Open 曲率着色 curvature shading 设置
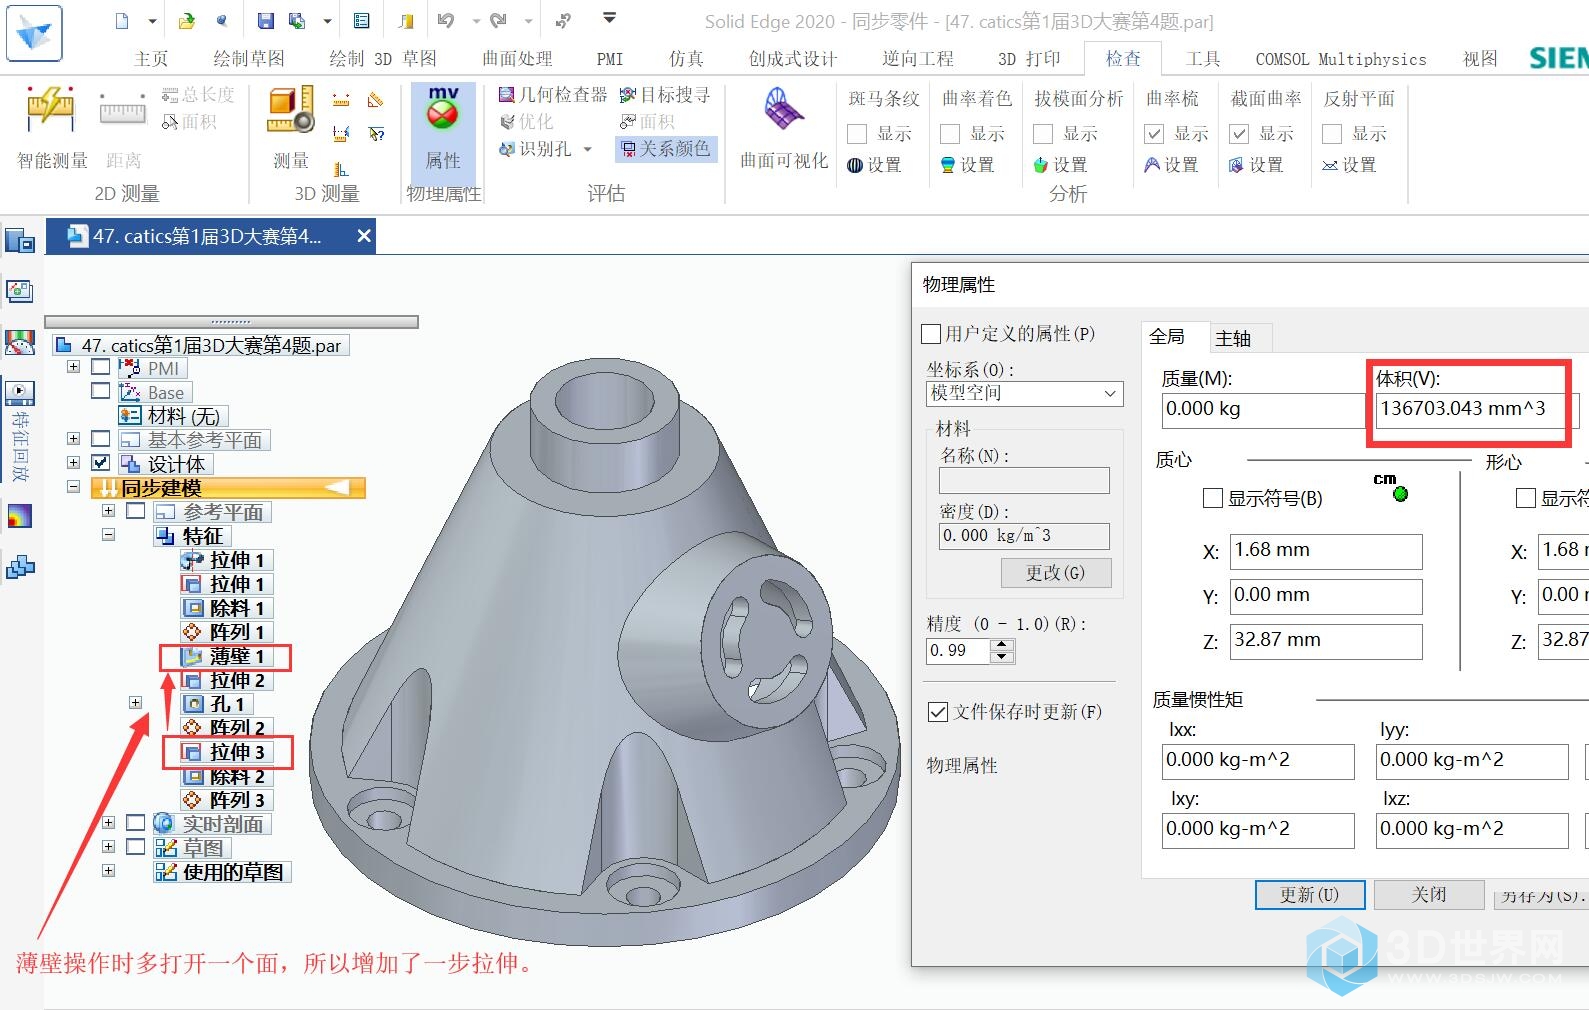 pos(967,165)
